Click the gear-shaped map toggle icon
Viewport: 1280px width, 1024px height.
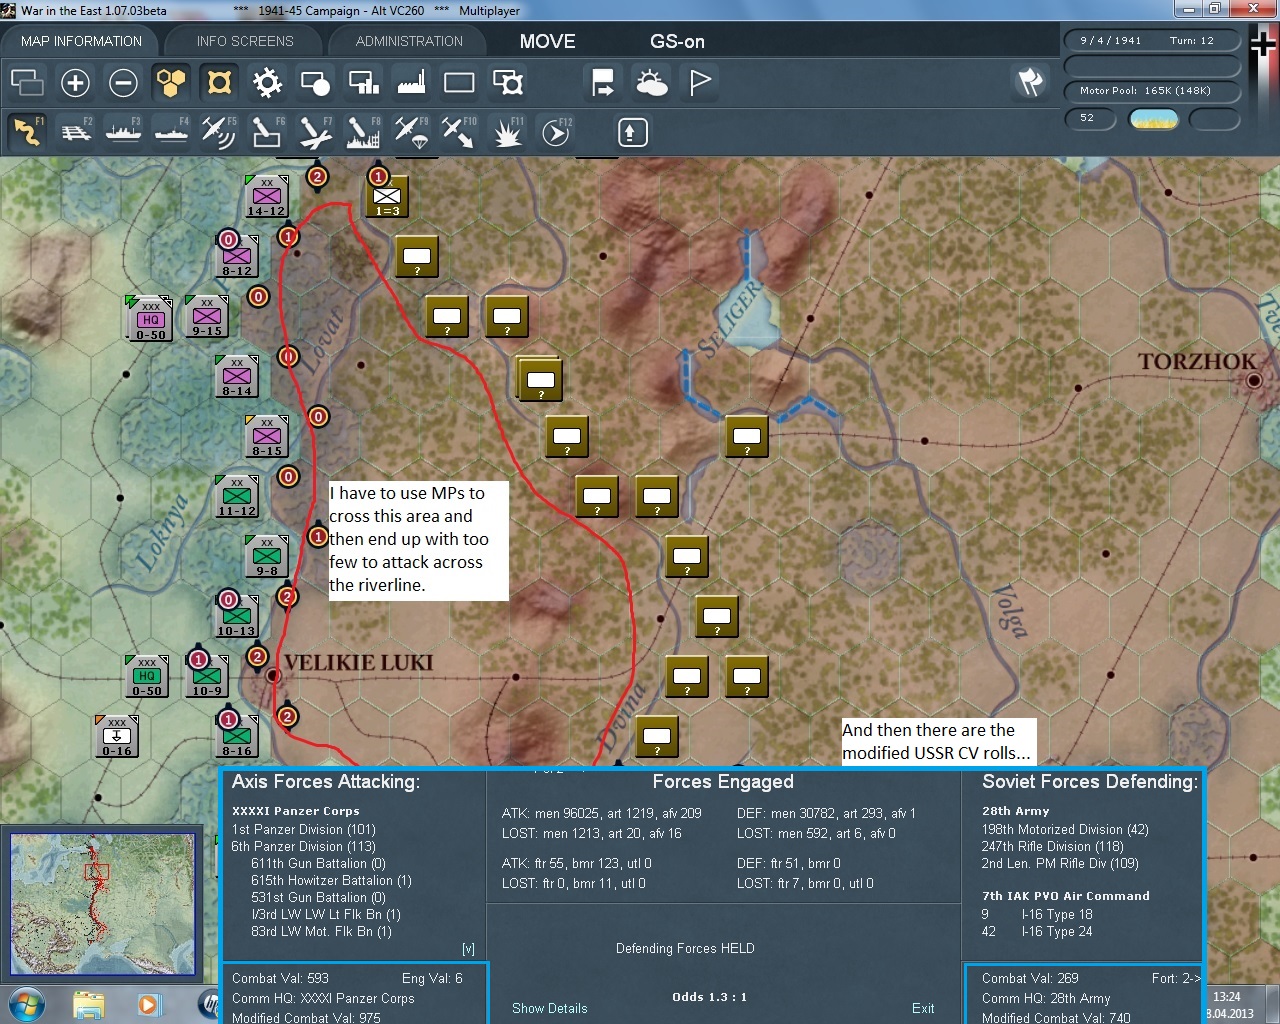click(x=267, y=83)
